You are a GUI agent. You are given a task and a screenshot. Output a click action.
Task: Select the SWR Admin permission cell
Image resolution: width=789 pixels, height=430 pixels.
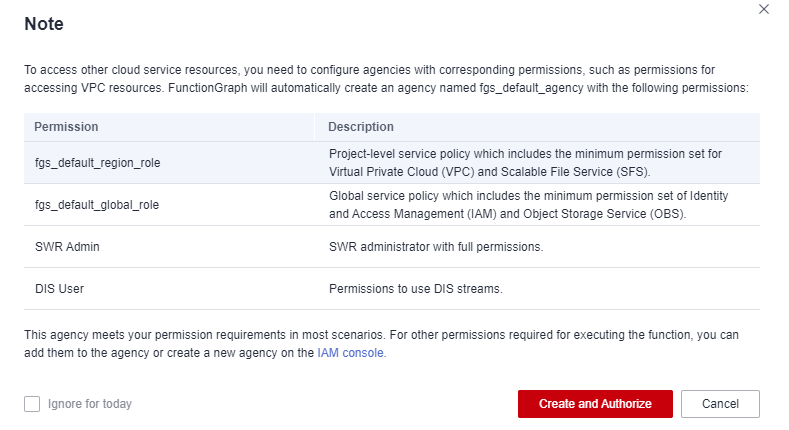point(169,247)
